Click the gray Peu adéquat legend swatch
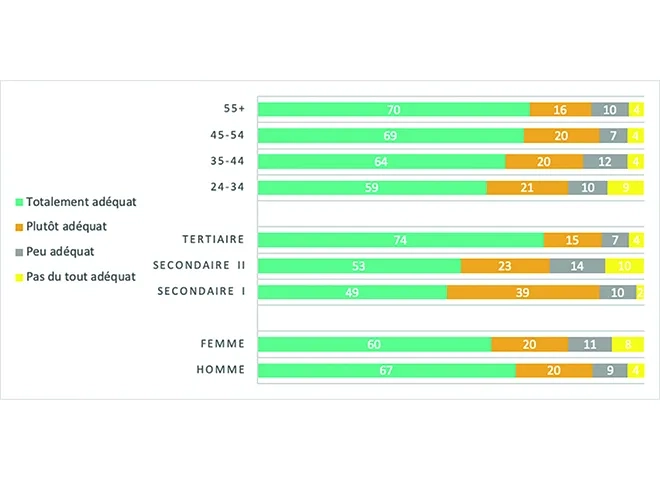Viewport: 660px width, 480px height. pyautogui.click(x=19, y=252)
